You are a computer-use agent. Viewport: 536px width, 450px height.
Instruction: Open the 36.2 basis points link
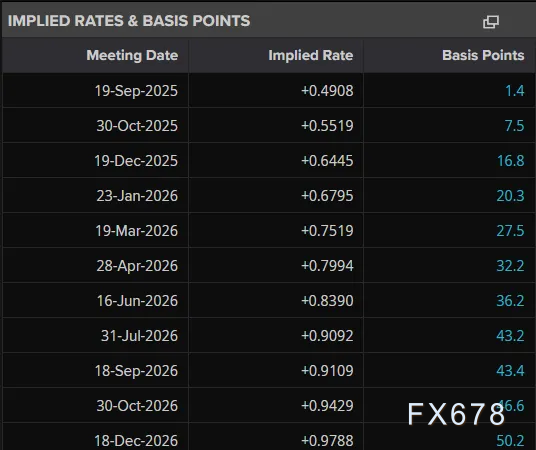click(510, 301)
